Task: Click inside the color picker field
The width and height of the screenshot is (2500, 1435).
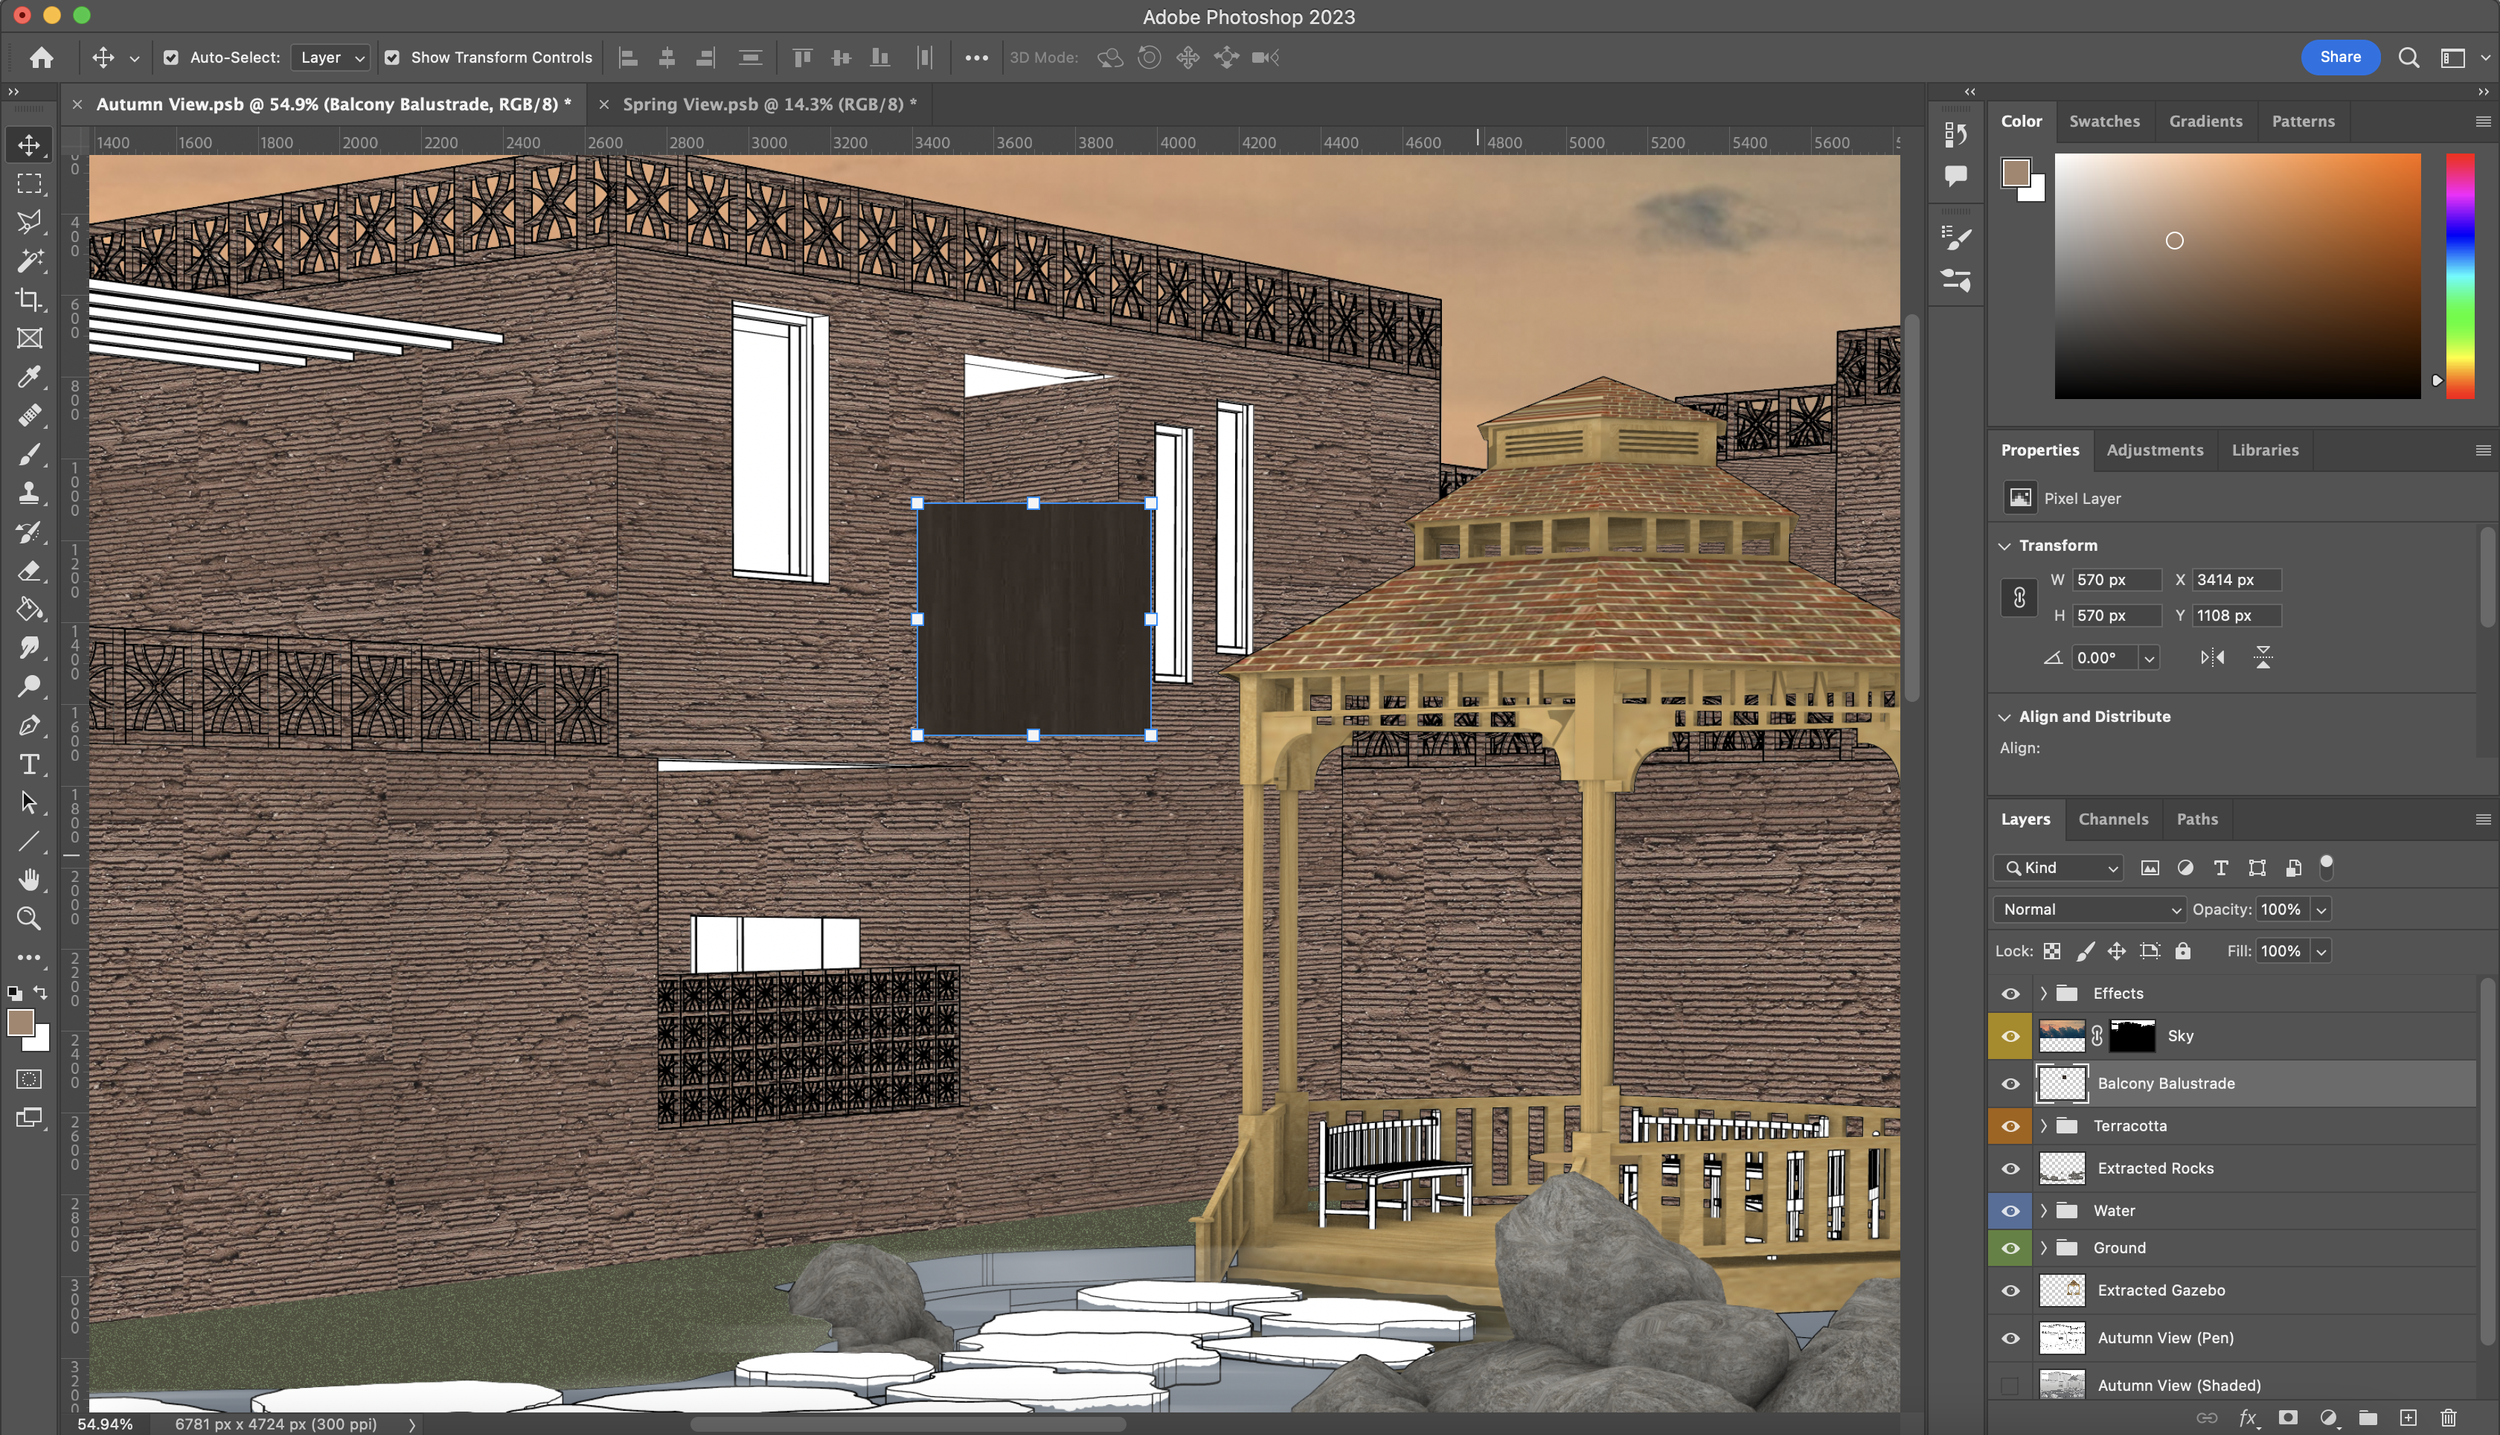Action: click(2238, 276)
